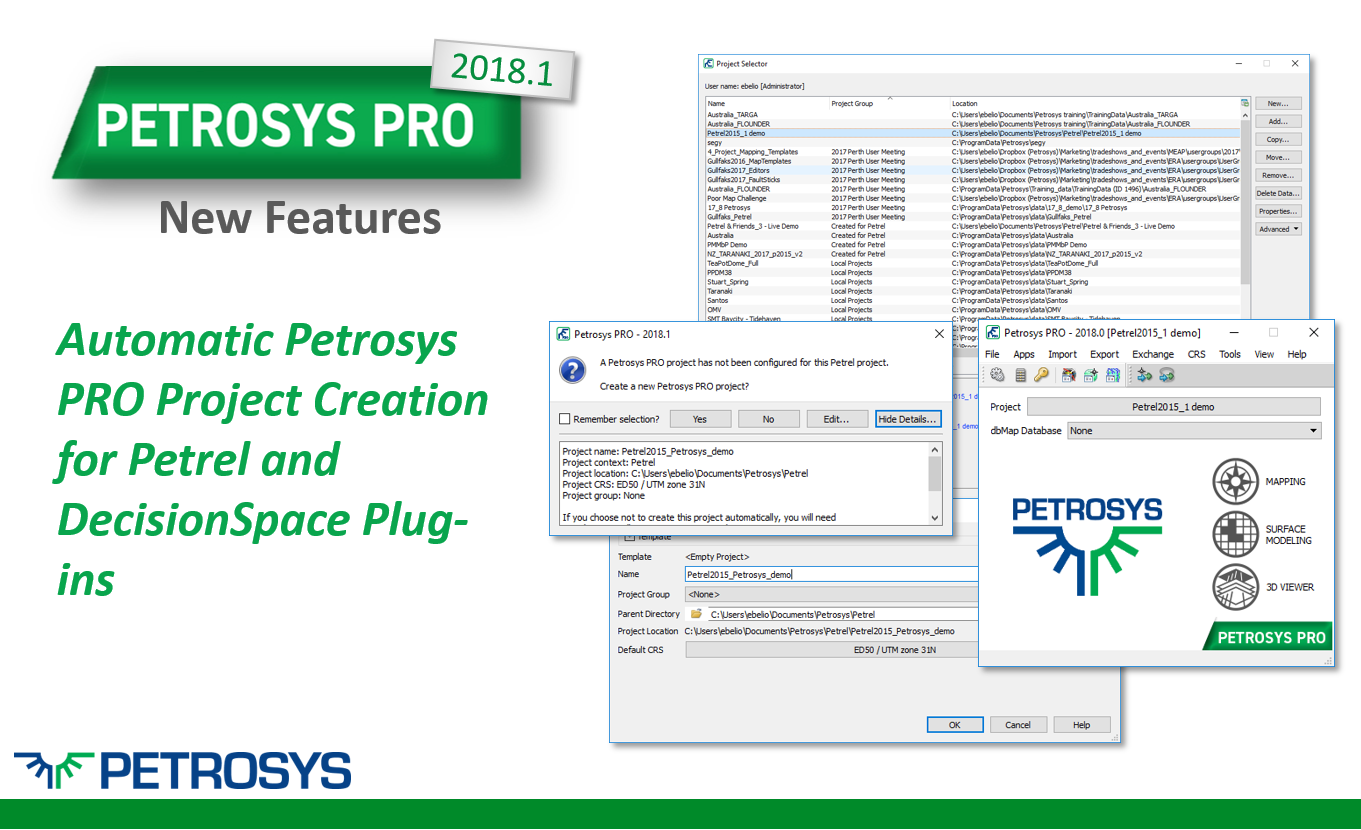This screenshot has height=830, width=1361.
Task: Select the Australia_TARGA project row
Action: (x=972, y=115)
